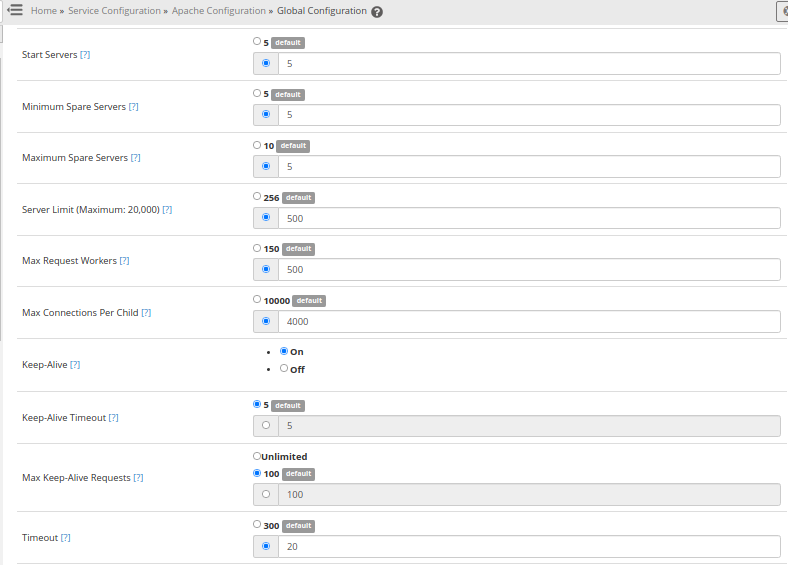Open Max Connections Per Child [?] help
The width and height of the screenshot is (788, 565).
pos(146,312)
